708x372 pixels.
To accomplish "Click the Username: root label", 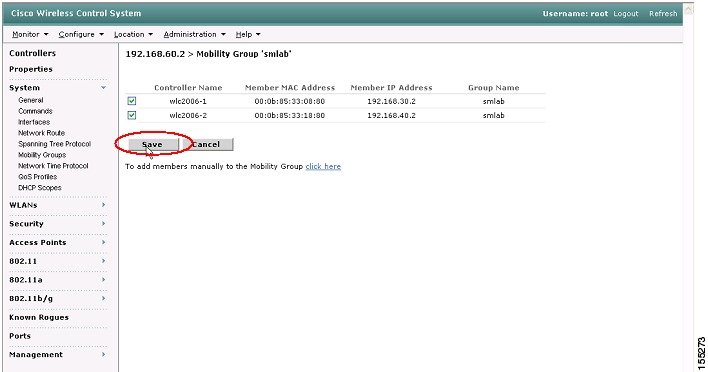I will [575, 14].
